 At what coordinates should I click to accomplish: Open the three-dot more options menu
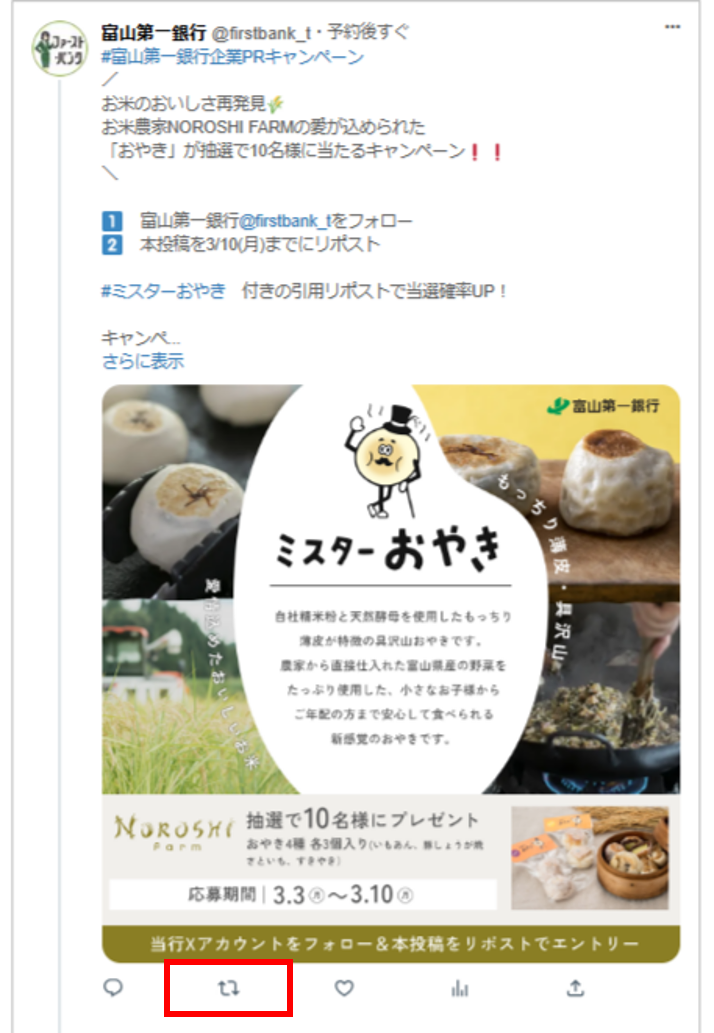click(673, 27)
